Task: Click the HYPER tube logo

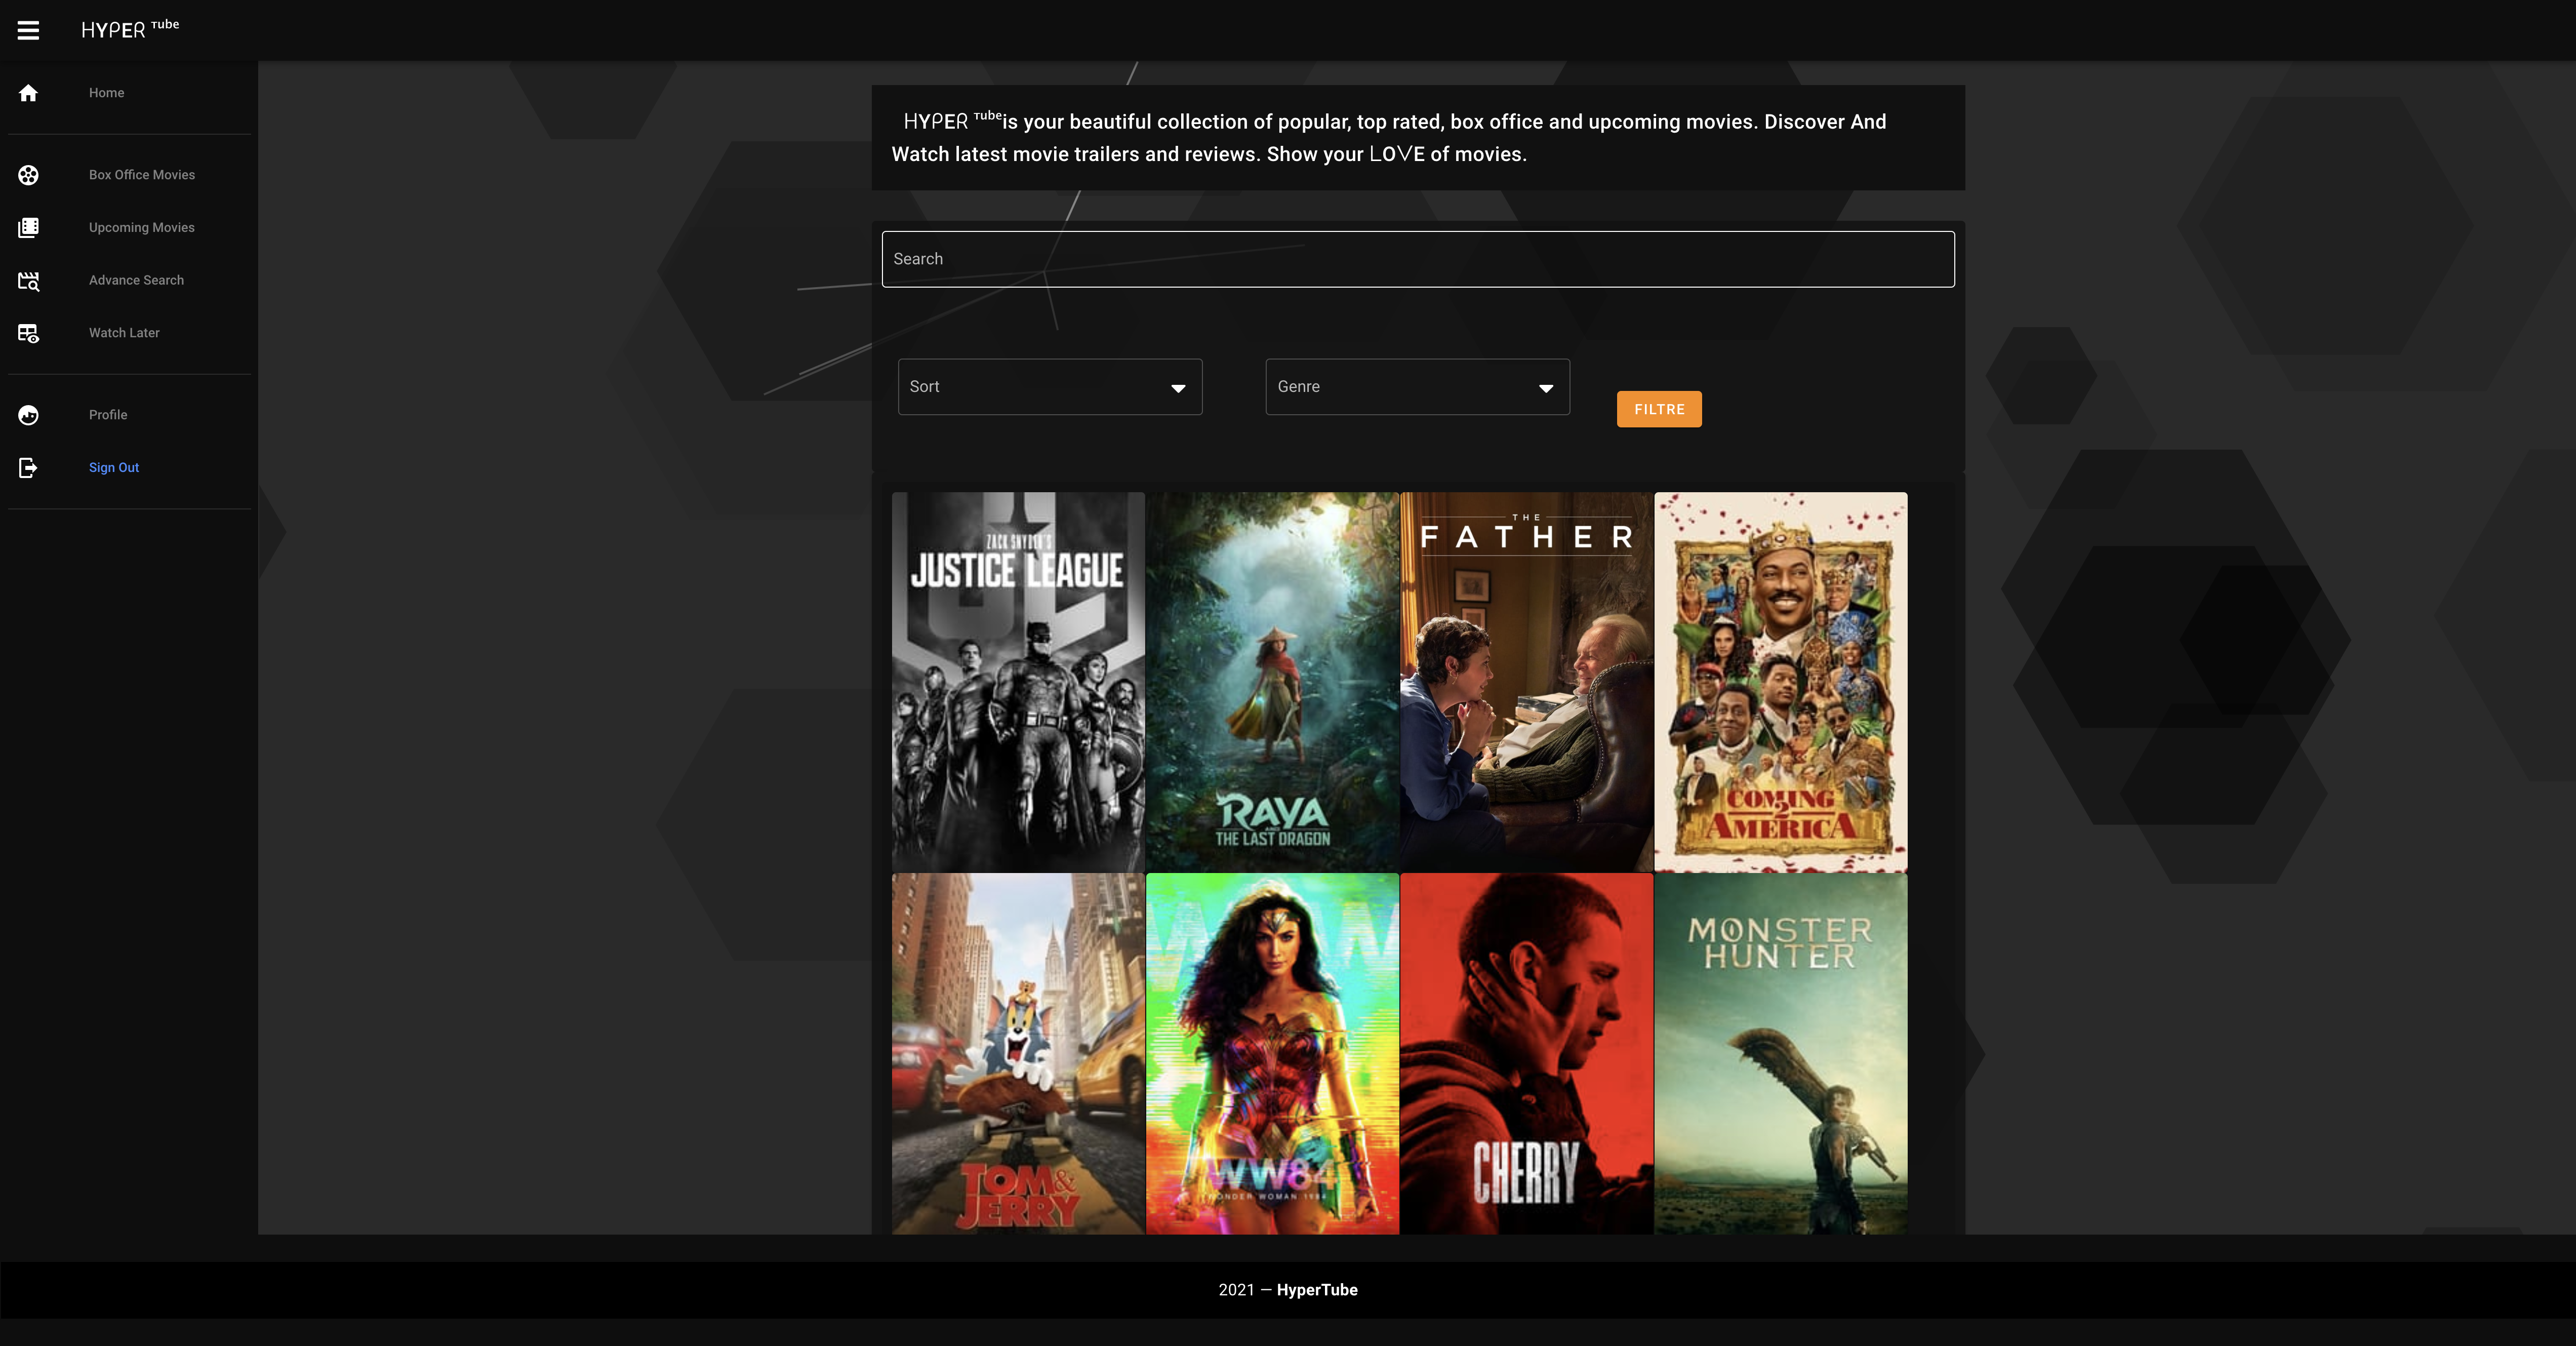Action: [x=129, y=29]
